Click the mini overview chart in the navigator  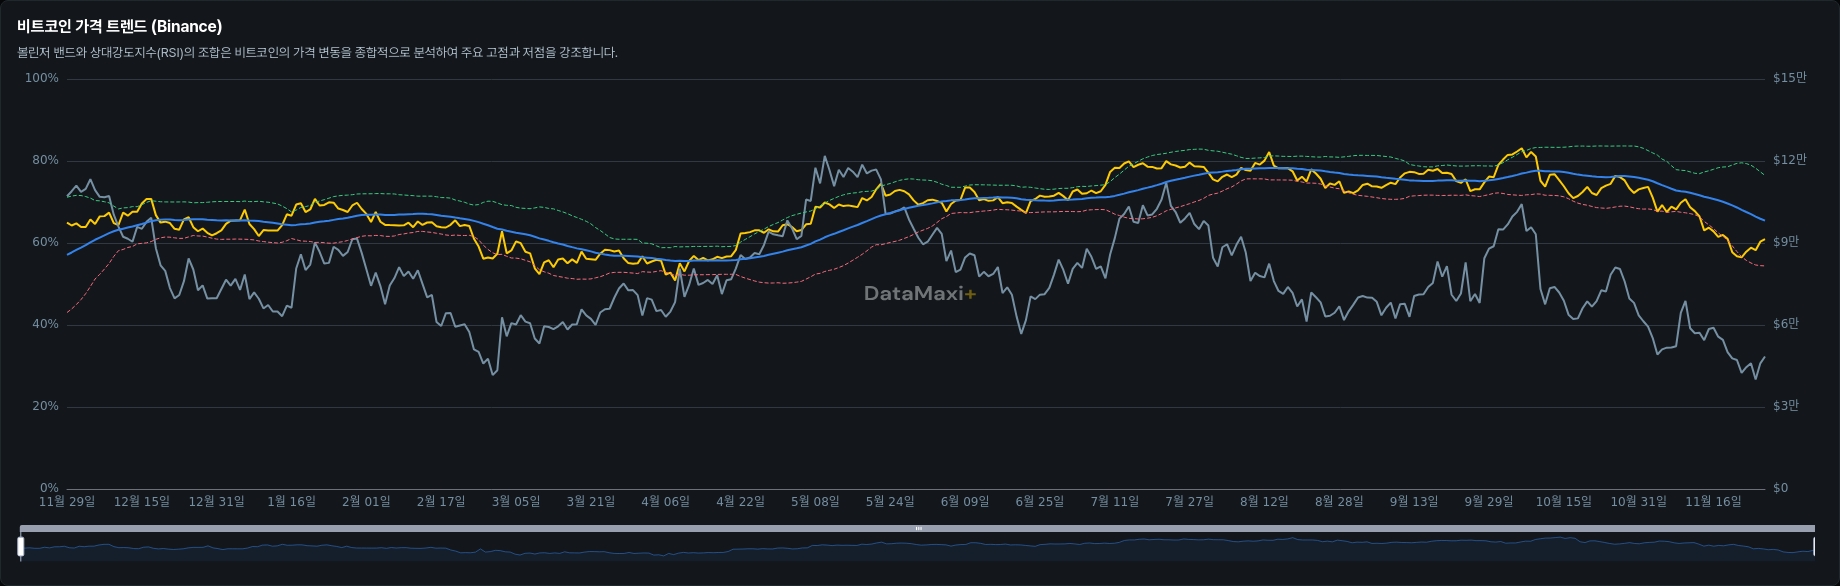click(917, 547)
